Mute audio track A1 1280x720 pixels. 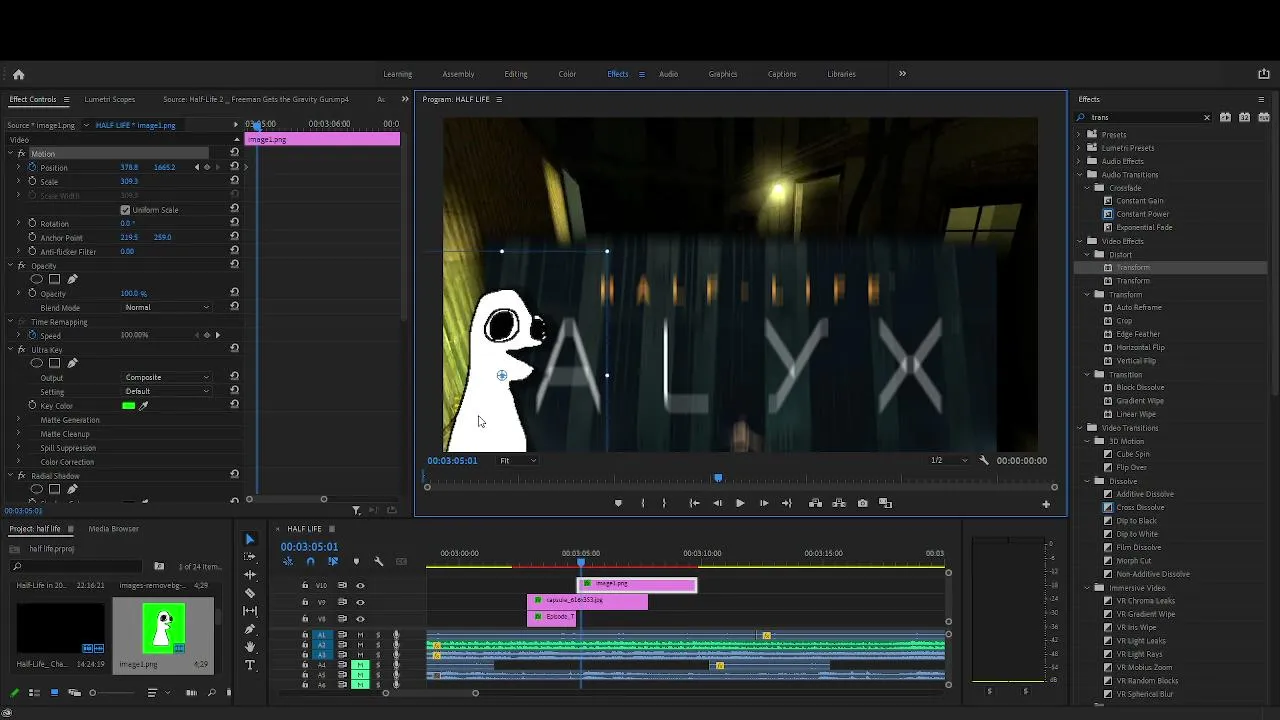coord(360,635)
